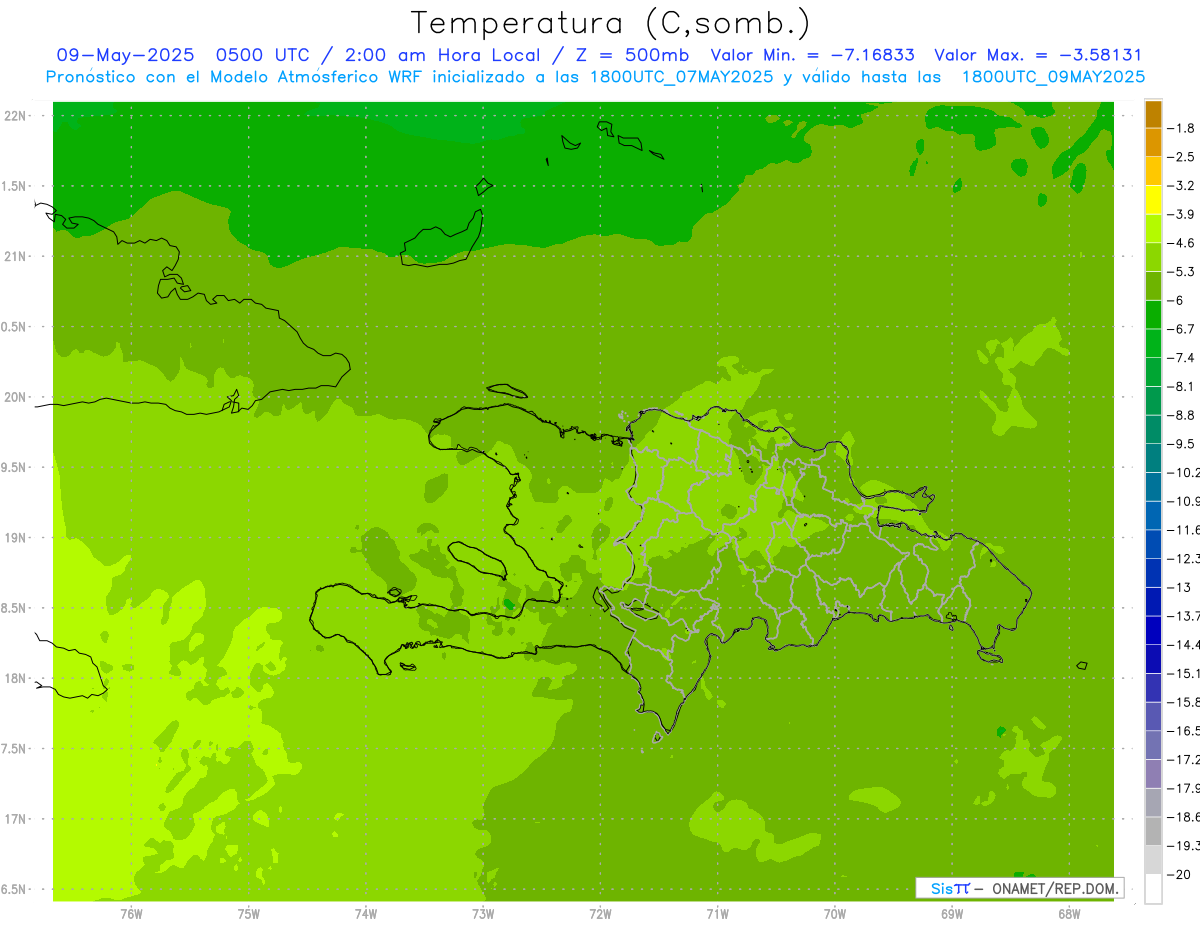Screen dimensions: 1200x927
Task: Click "Valor Max. = -3.58131" in header
Action: 1037,55
